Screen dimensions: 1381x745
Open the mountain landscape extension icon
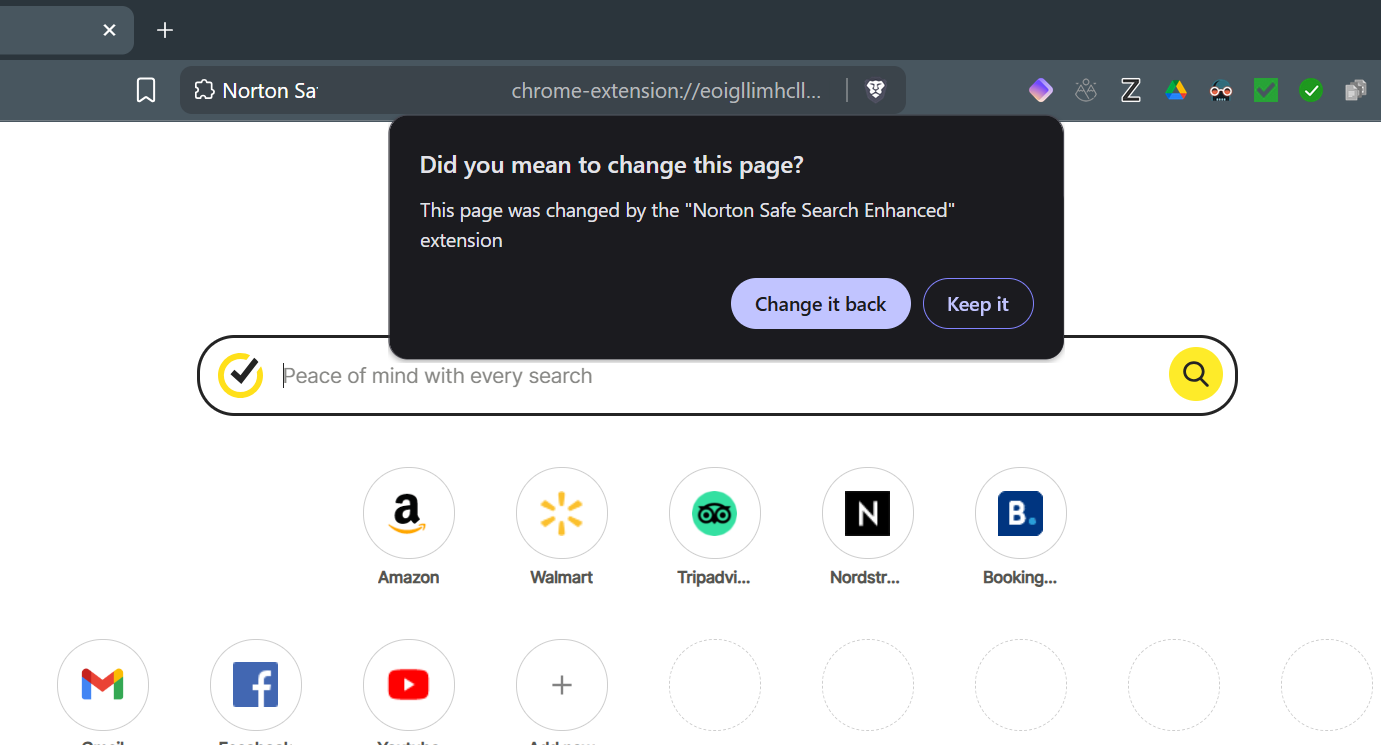pyautogui.click(x=1087, y=91)
